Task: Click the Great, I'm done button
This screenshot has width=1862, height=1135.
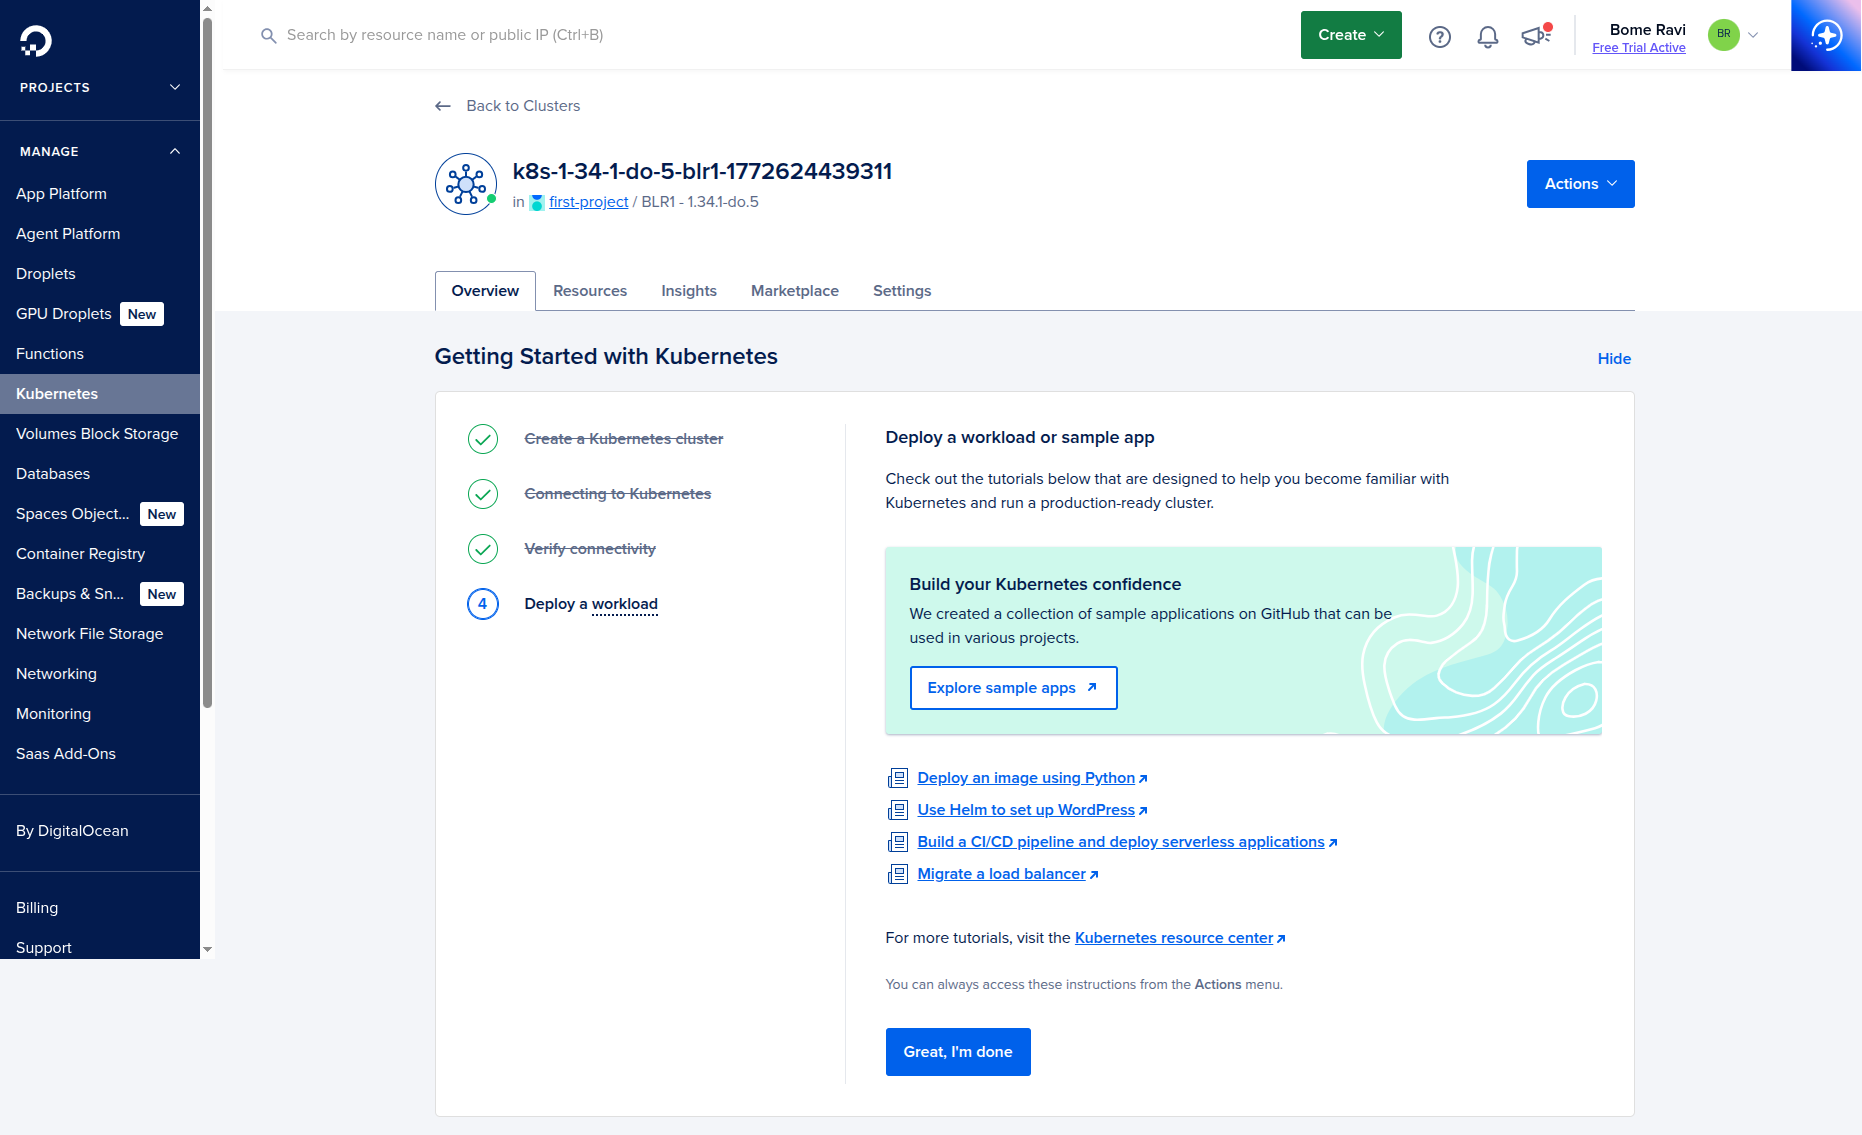Action: pyautogui.click(x=958, y=1052)
